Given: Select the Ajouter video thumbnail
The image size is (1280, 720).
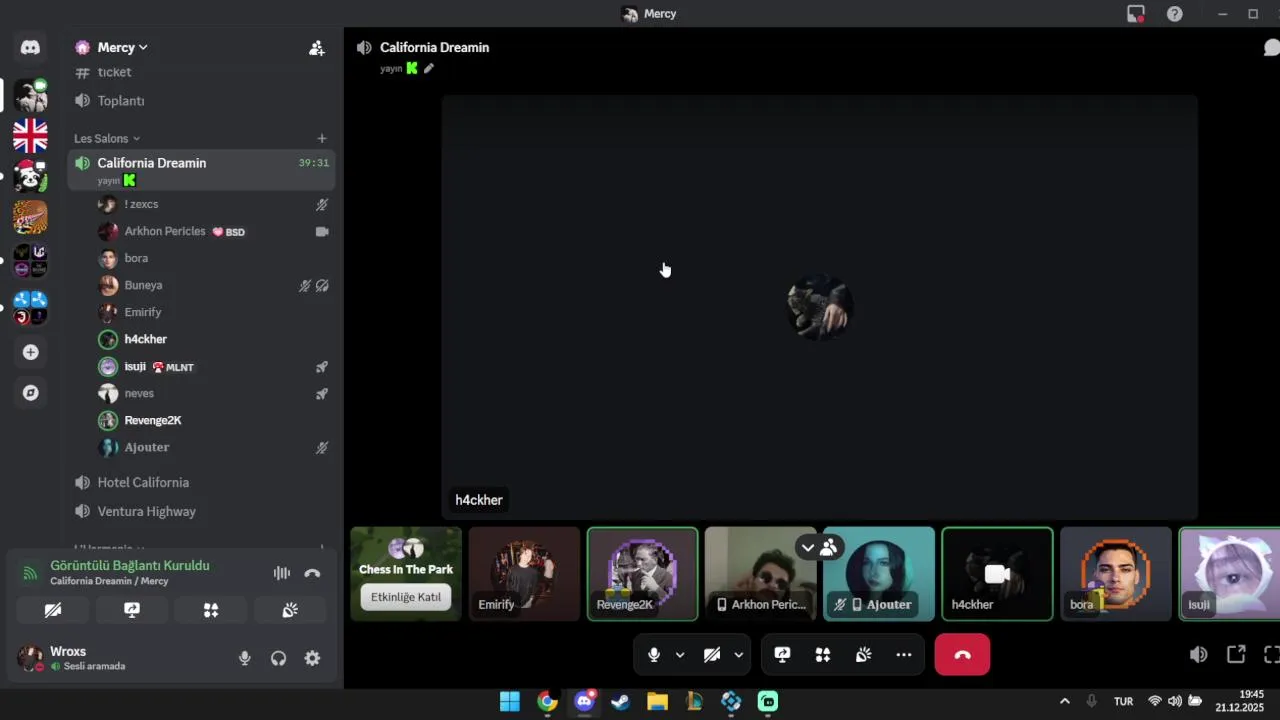Looking at the screenshot, I should click(879, 574).
